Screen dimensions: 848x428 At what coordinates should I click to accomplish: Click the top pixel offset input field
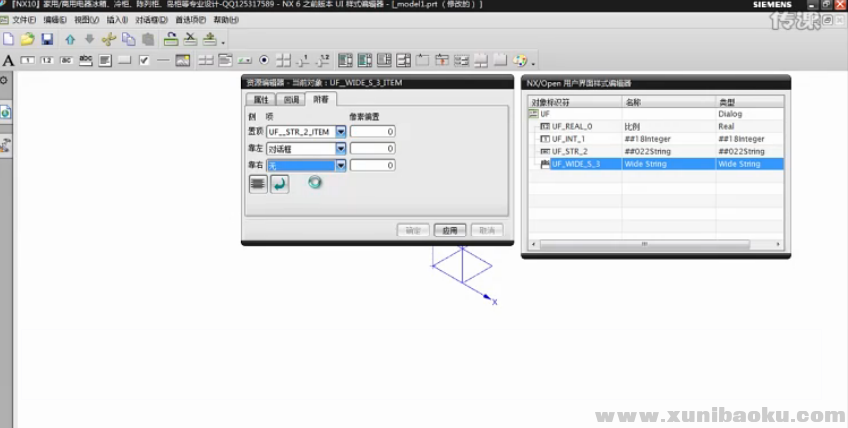373,132
